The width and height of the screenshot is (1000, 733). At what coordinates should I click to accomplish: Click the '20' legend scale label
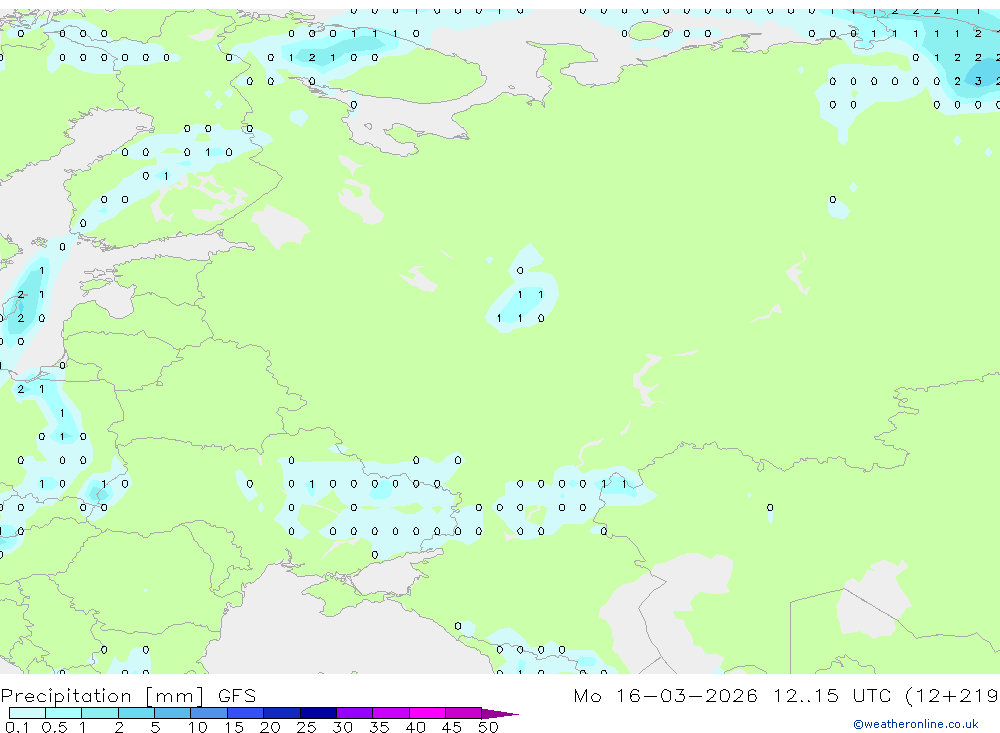[x=270, y=727]
